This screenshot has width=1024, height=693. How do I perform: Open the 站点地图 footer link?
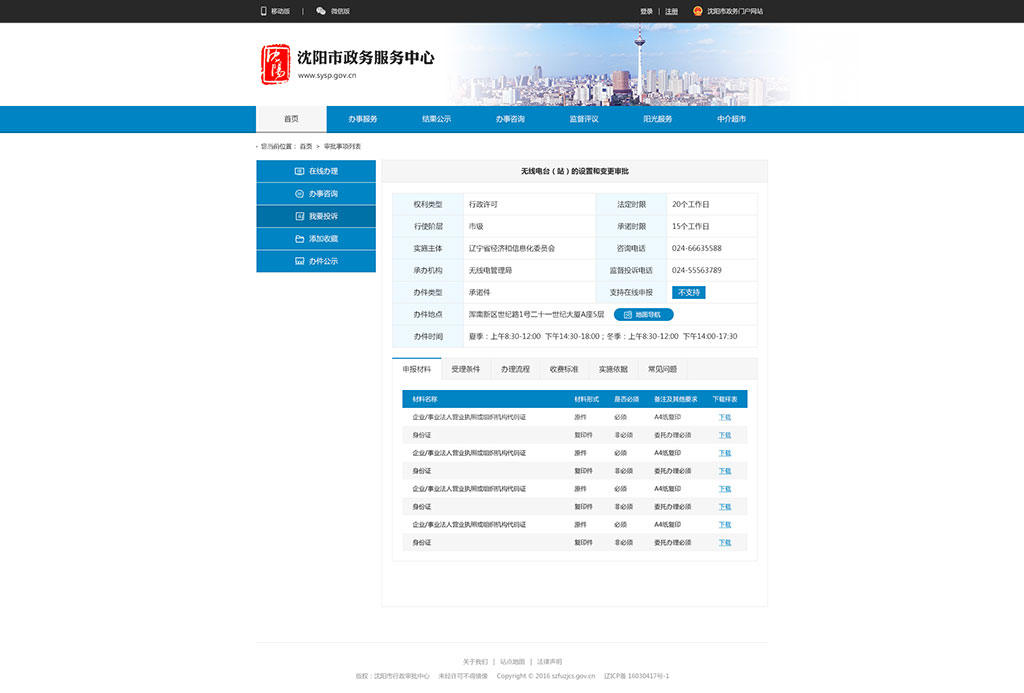click(x=512, y=662)
